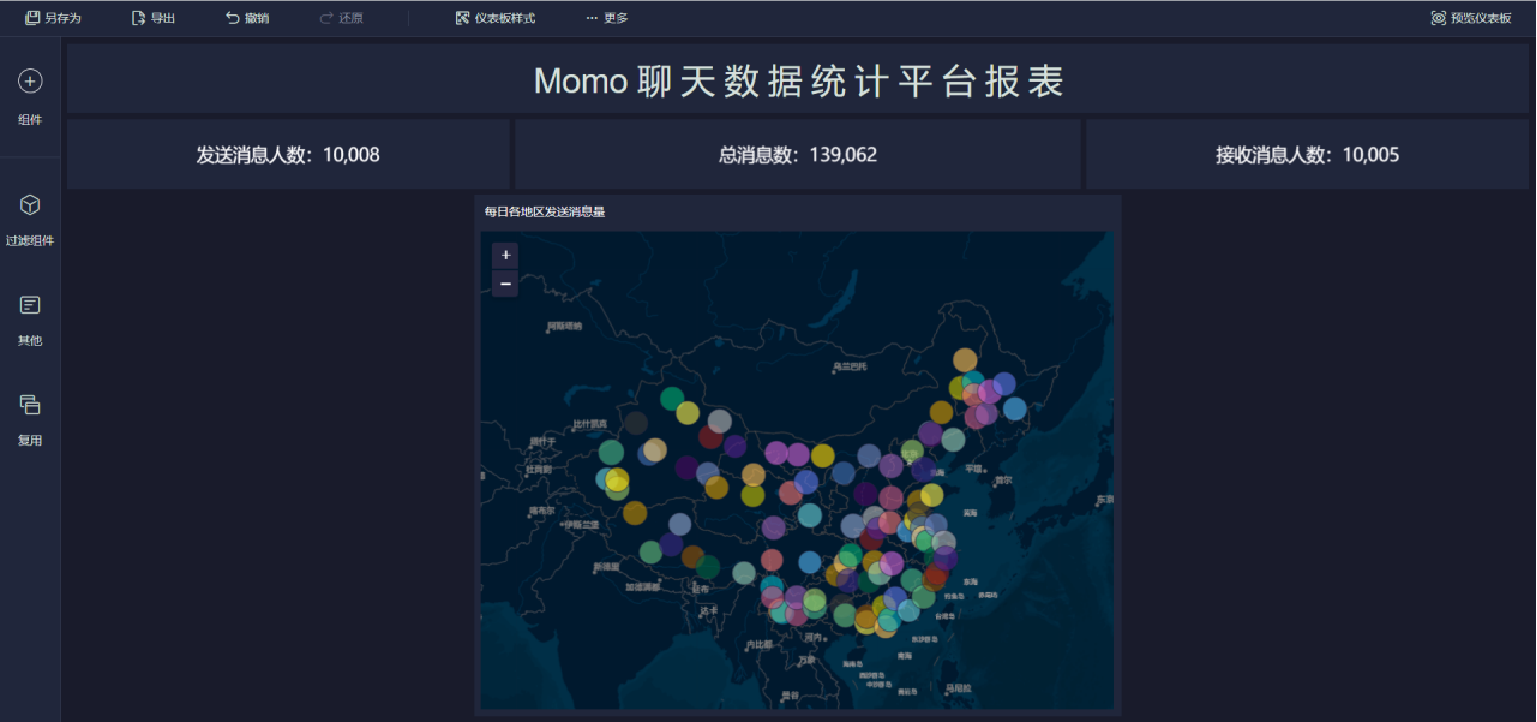Open the 组件 add component panel

pyautogui.click(x=30, y=98)
